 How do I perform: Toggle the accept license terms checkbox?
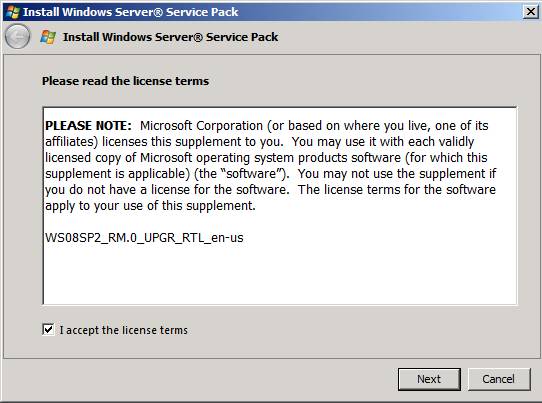(x=48, y=329)
